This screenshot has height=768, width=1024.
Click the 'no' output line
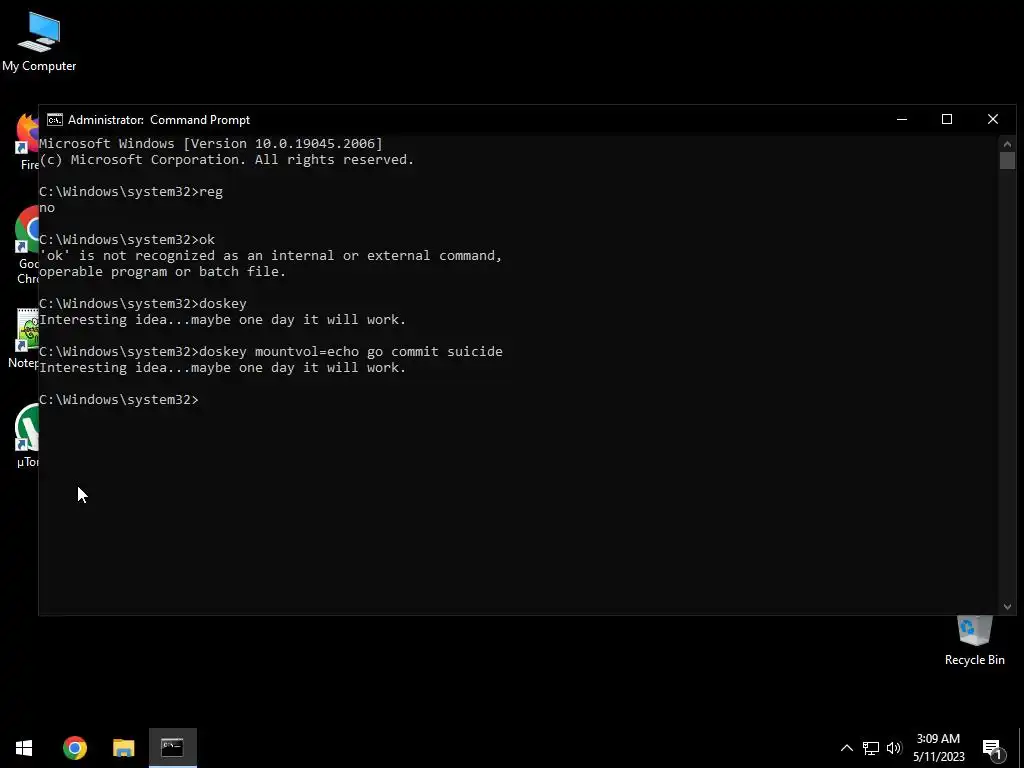pyautogui.click(x=47, y=208)
